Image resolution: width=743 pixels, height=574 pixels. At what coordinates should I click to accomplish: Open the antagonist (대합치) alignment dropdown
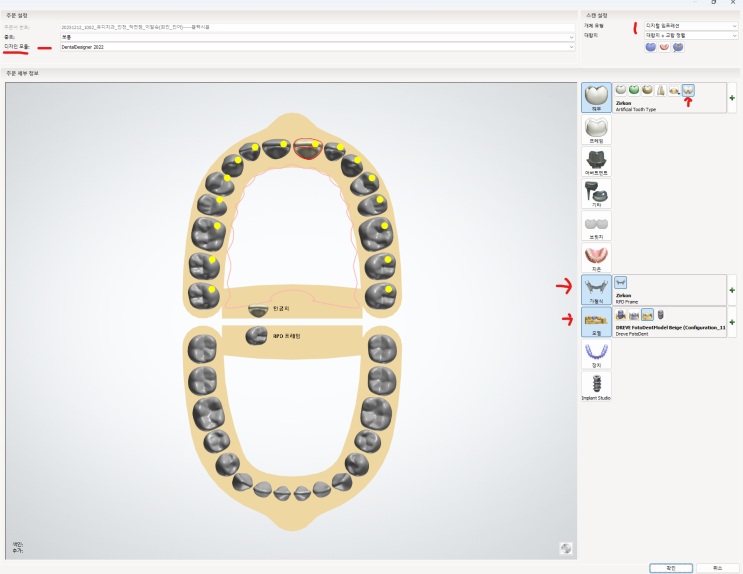pyautogui.click(x=691, y=36)
